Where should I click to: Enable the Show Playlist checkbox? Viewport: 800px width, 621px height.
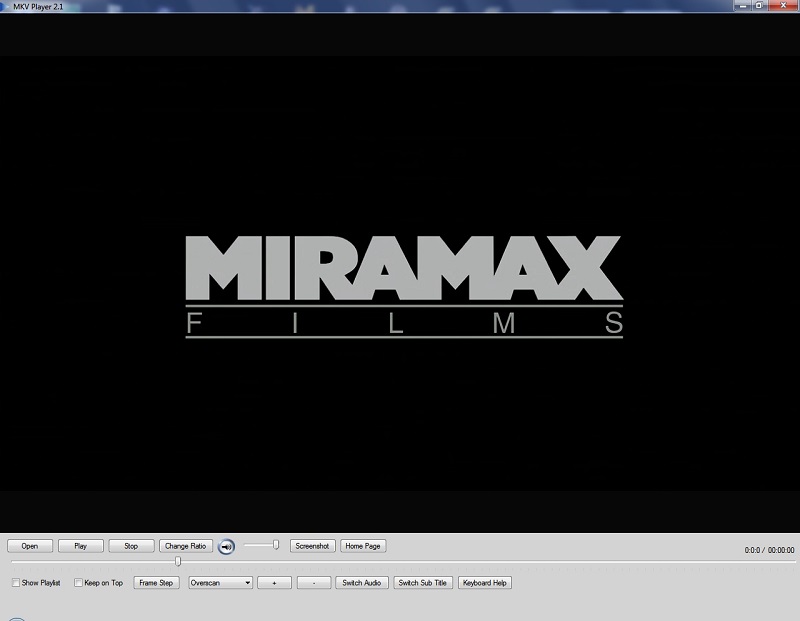(16, 583)
